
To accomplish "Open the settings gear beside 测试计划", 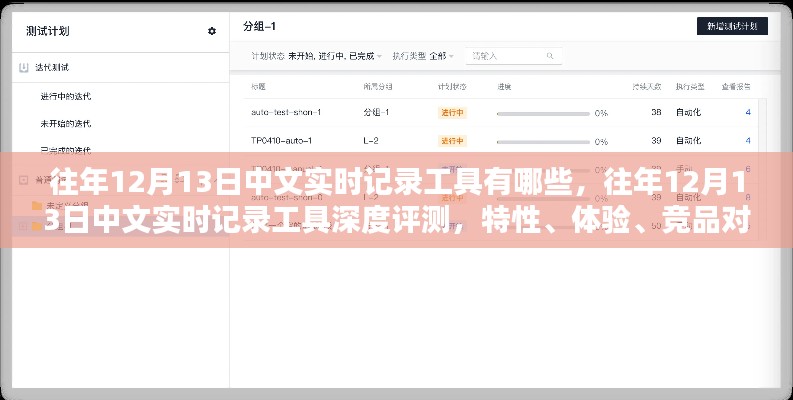I will (211, 31).
